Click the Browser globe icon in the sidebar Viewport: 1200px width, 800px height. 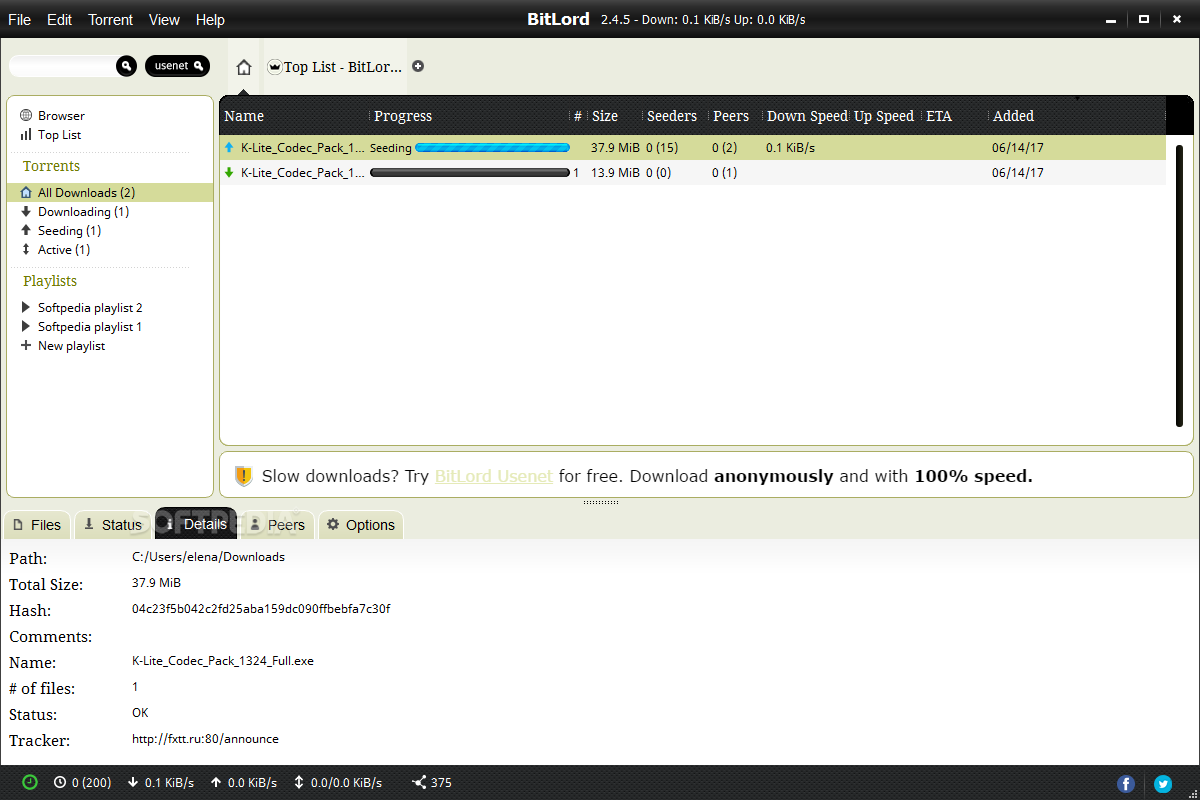[27, 115]
